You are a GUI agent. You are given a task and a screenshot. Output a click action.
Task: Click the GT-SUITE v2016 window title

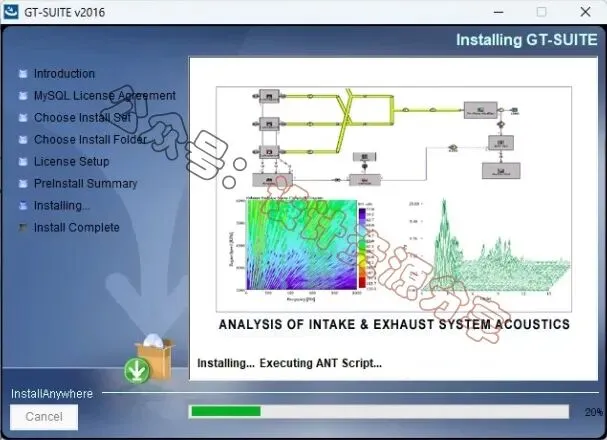[x=65, y=12]
